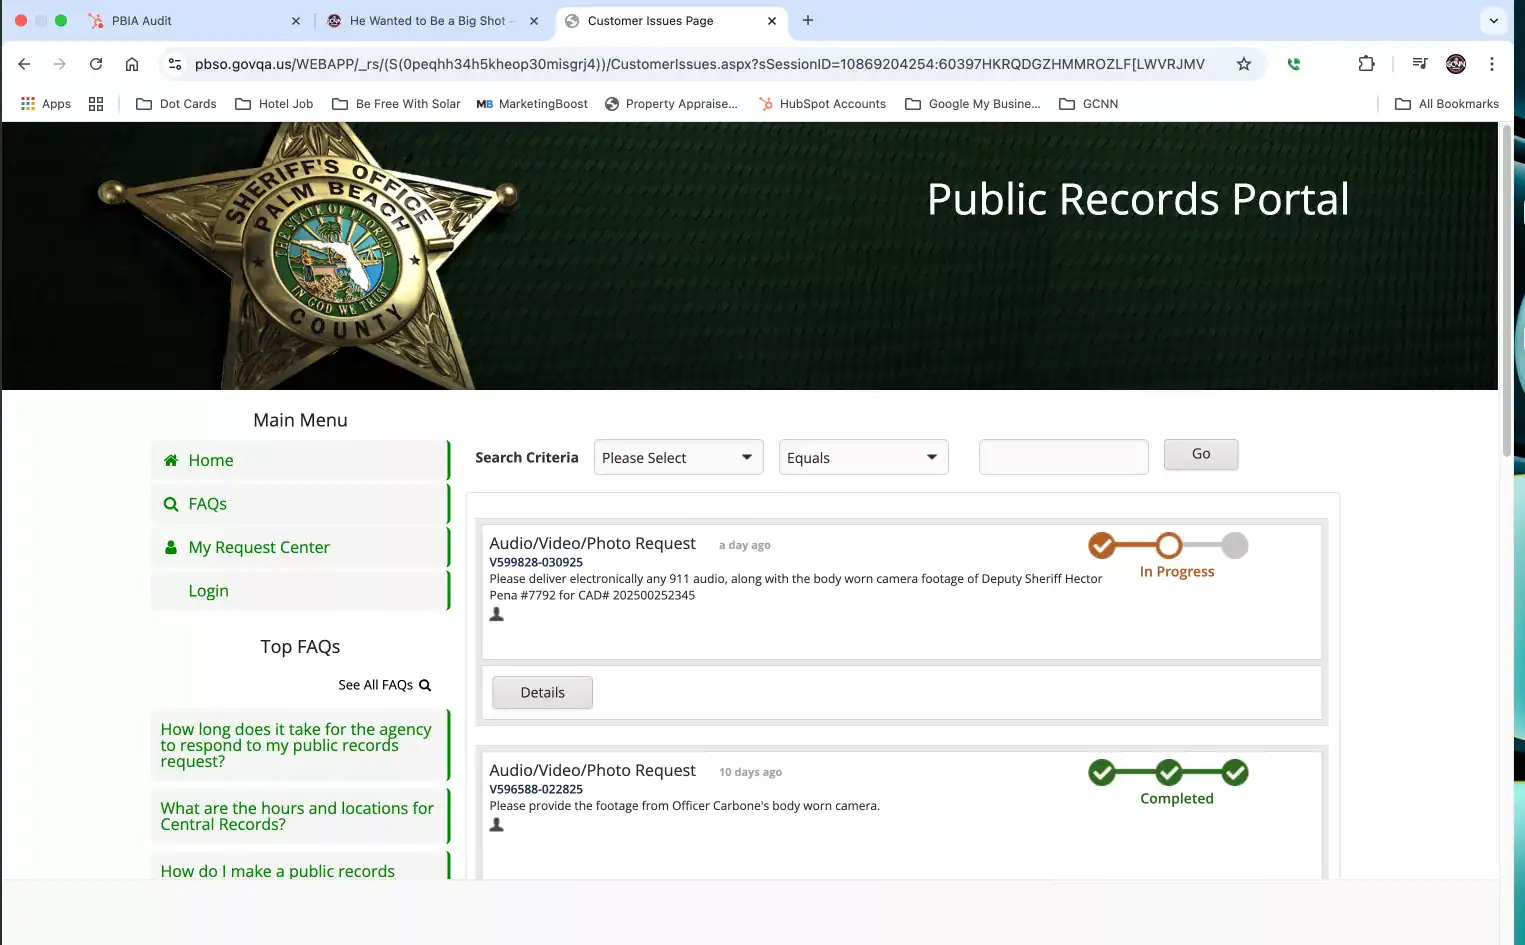This screenshot has width=1525, height=945.
Task: Open the tab search dropdown arrow
Action: pos(1493,20)
